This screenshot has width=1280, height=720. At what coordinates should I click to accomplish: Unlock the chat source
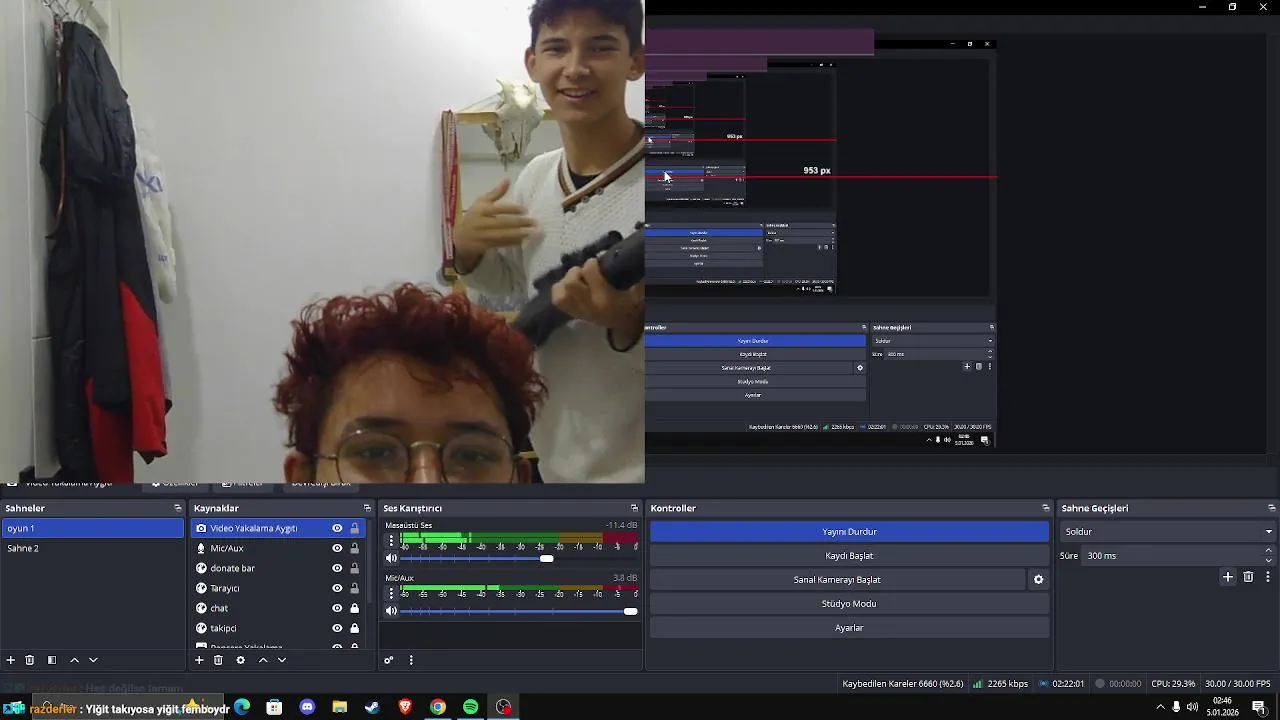point(354,608)
